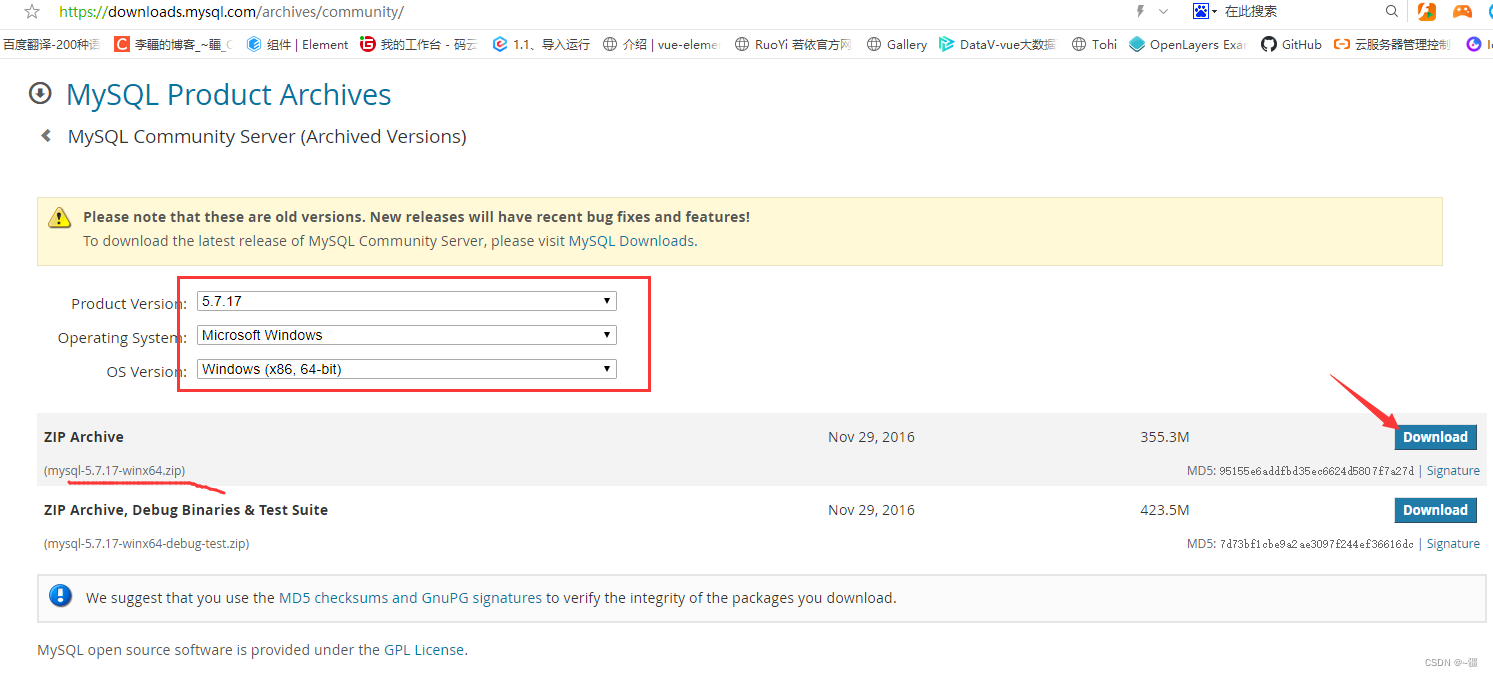Open the CSDN 李疆的博客 bookmark

point(173,44)
